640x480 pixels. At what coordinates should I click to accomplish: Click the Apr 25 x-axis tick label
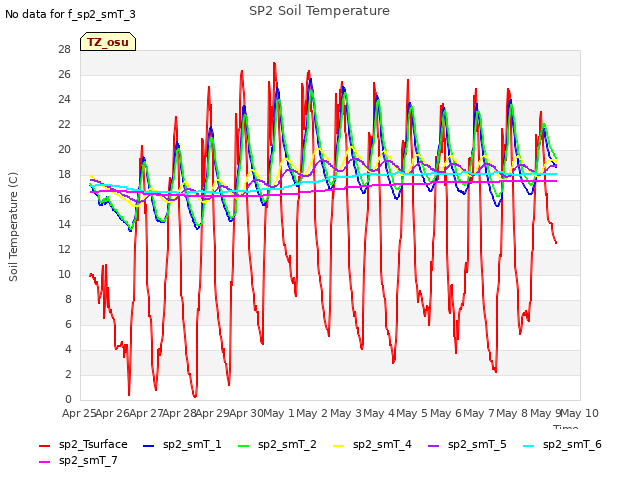click(79, 413)
